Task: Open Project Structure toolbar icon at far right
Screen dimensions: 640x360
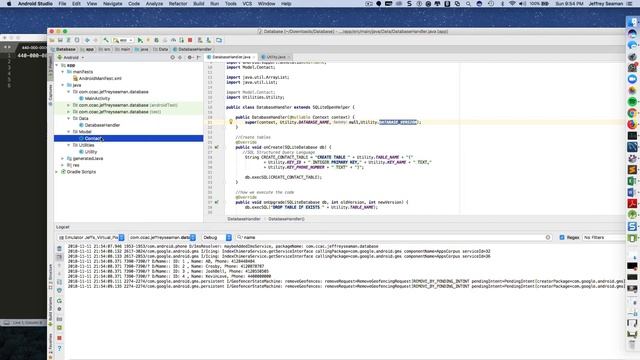Action: tap(219, 40)
